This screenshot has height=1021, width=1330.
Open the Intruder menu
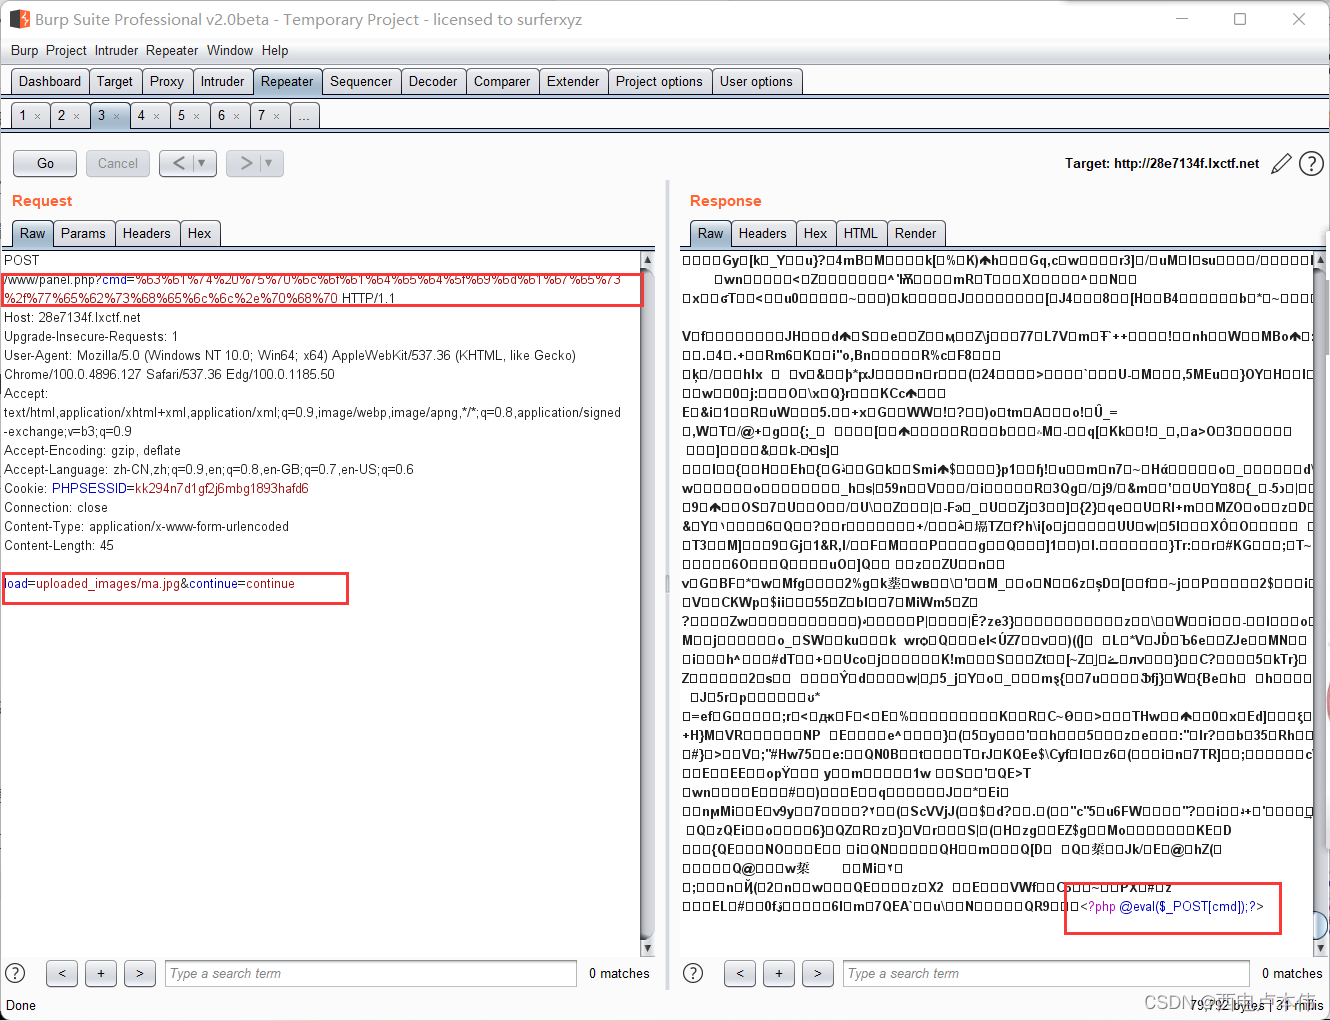click(x=117, y=50)
